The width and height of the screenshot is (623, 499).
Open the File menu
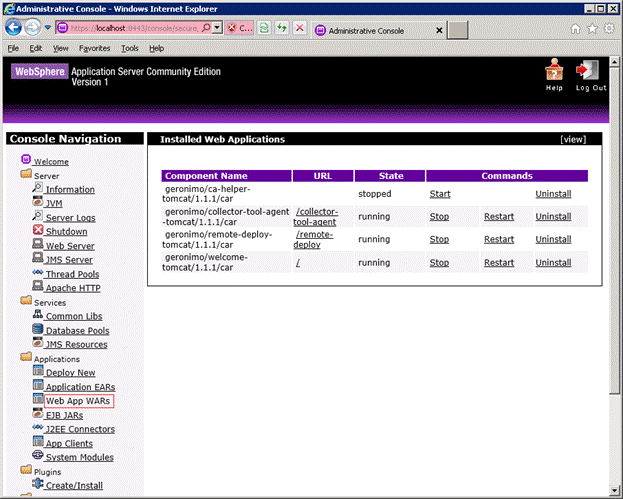(x=13, y=48)
